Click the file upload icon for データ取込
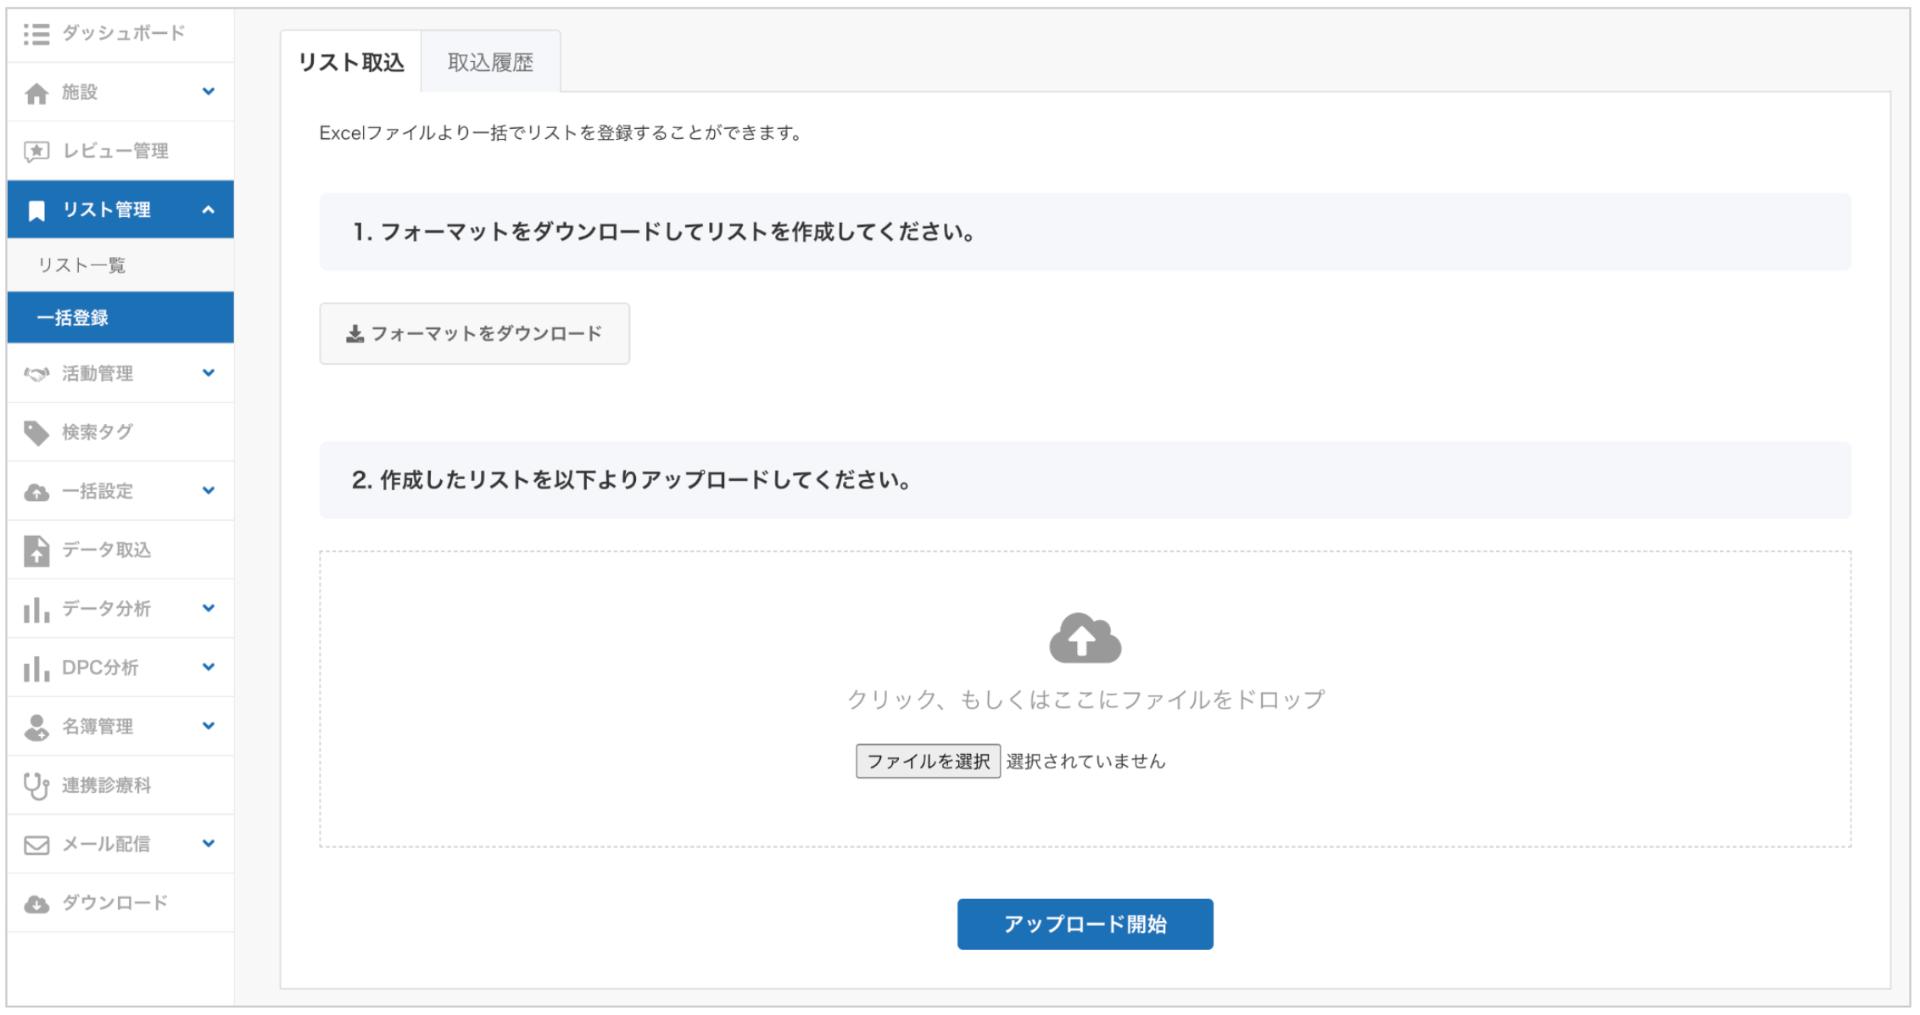 pos(37,549)
